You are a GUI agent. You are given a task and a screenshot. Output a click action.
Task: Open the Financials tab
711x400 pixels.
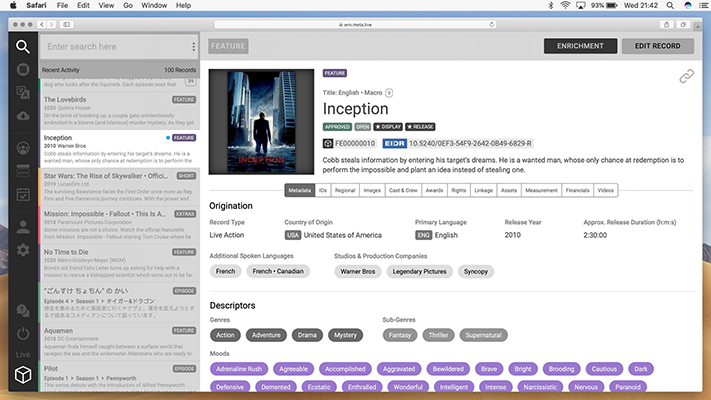pyautogui.click(x=577, y=189)
